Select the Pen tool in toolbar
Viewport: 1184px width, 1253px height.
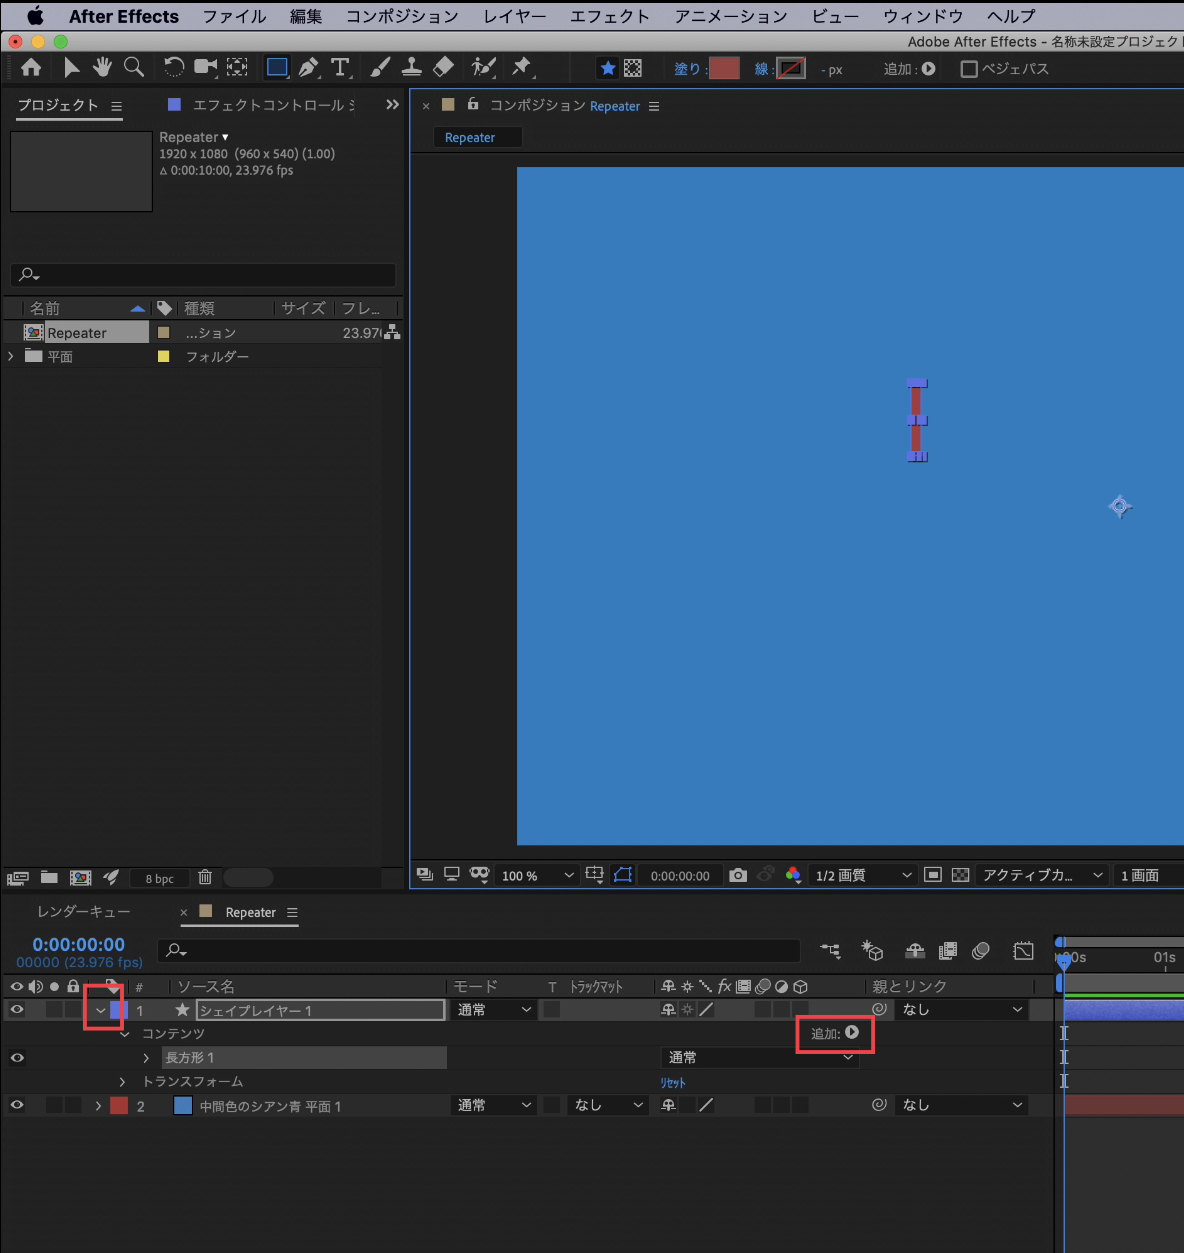point(309,67)
